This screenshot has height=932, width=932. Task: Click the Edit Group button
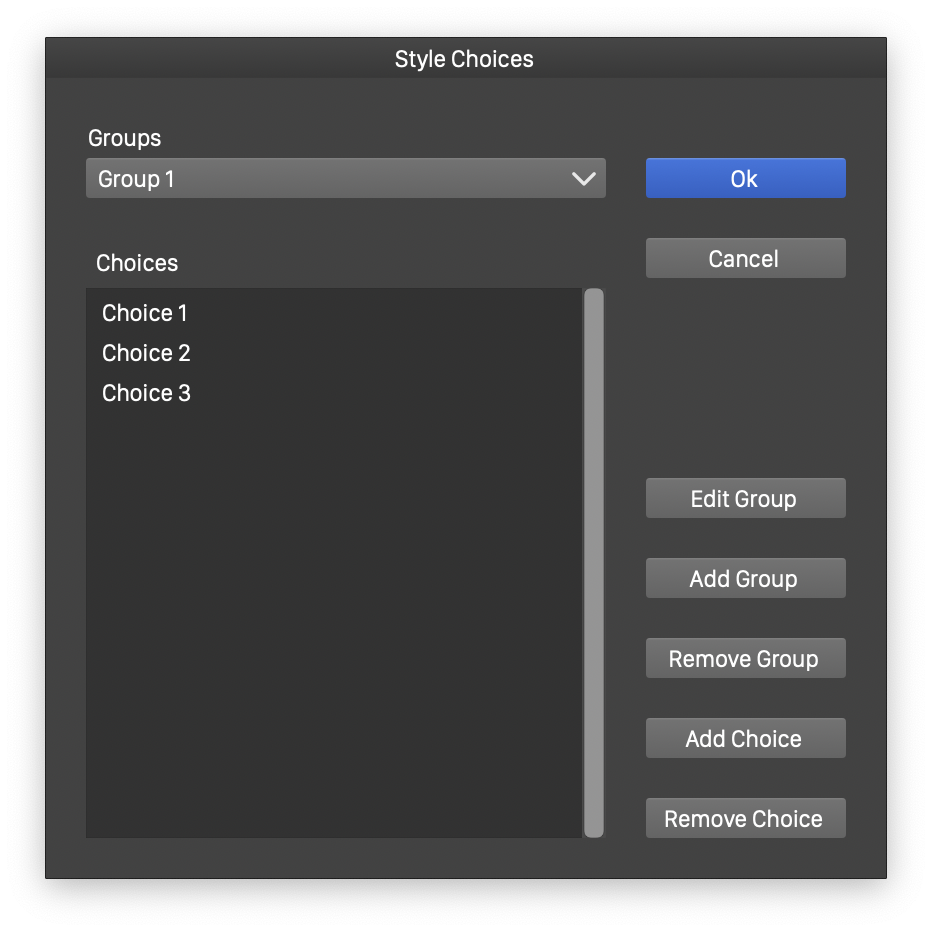coord(745,499)
